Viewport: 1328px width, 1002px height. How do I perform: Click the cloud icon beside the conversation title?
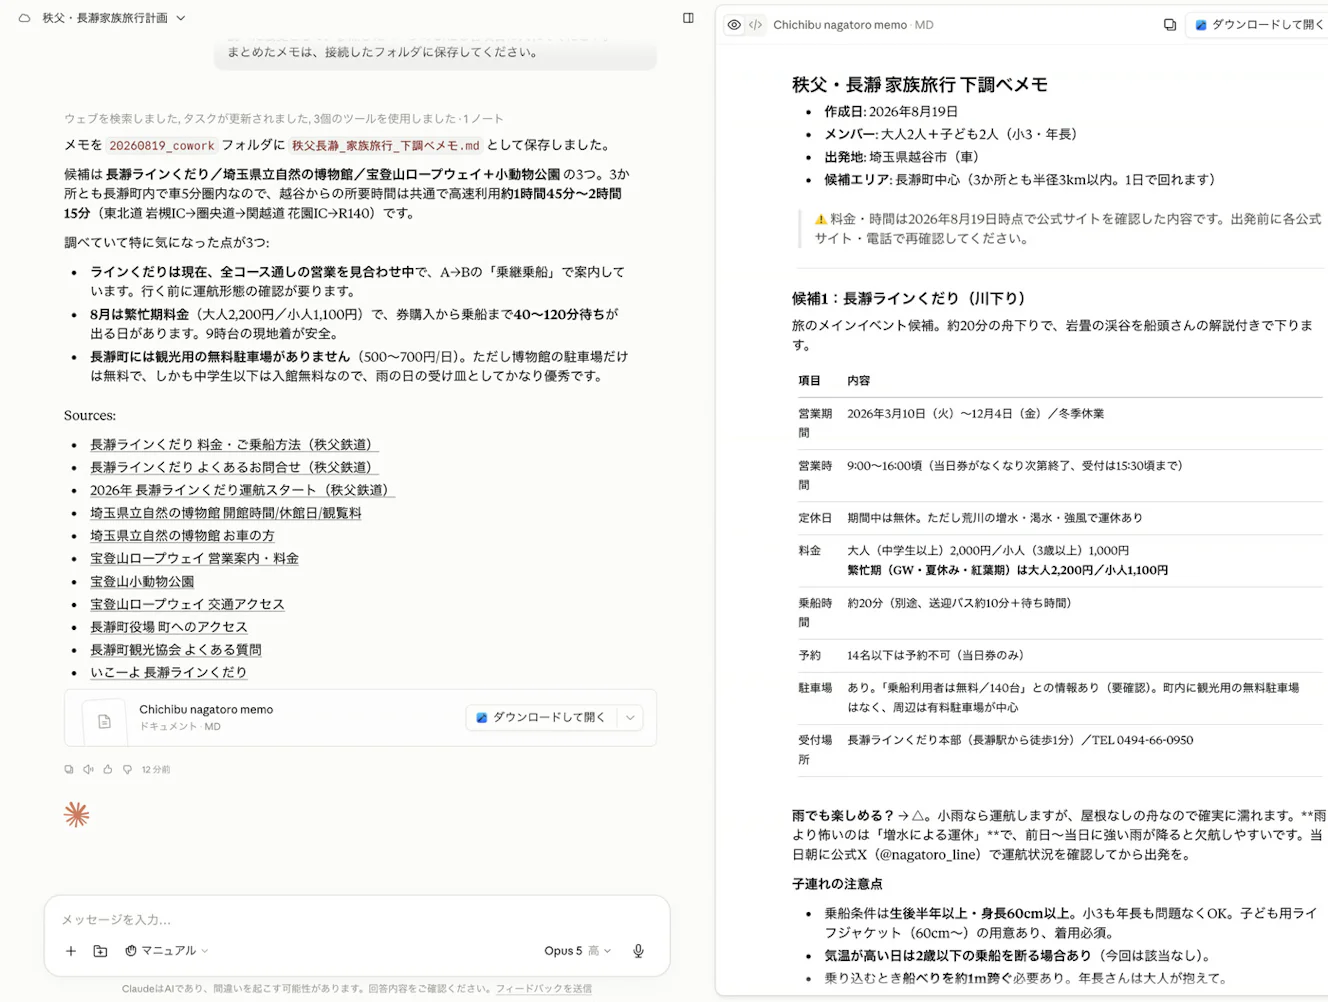[25, 18]
